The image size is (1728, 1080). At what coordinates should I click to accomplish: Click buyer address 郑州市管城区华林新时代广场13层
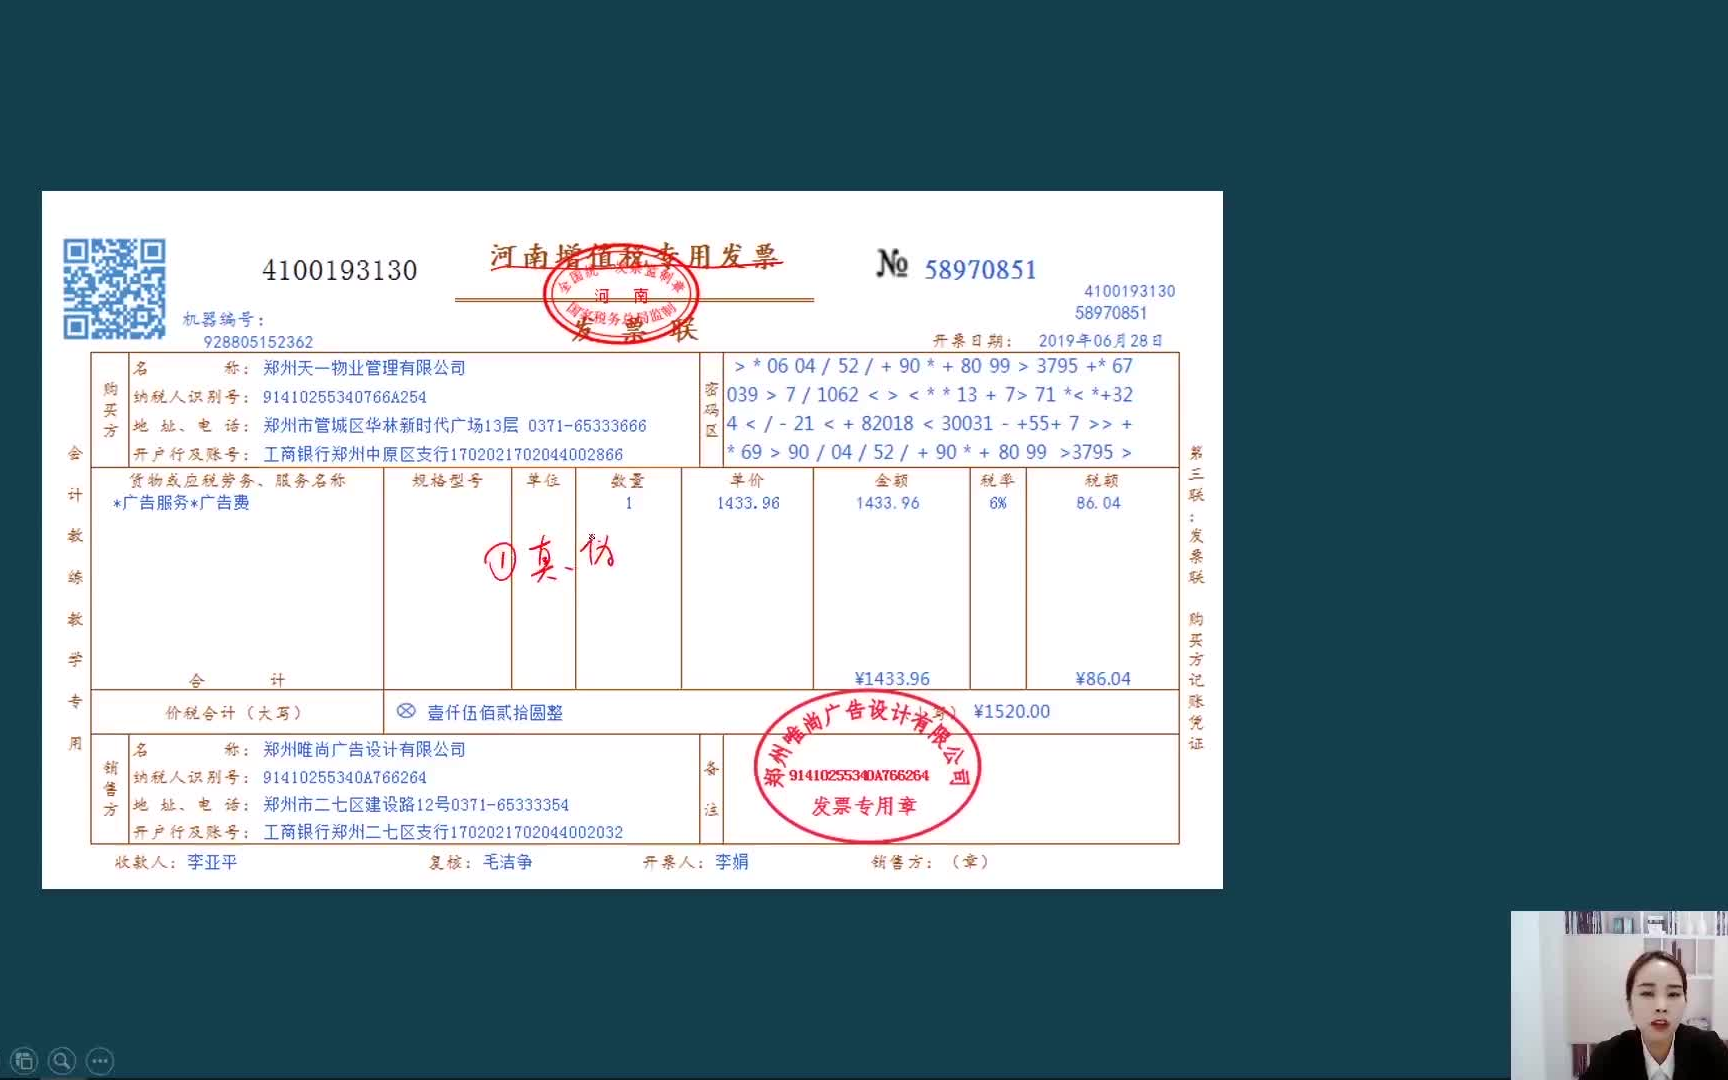[x=391, y=425]
